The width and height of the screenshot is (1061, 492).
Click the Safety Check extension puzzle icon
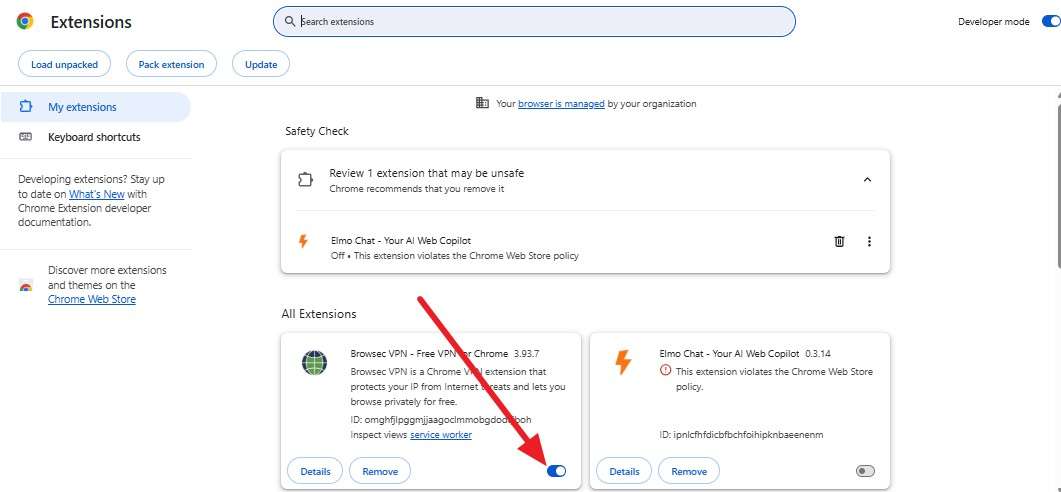[305, 180]
